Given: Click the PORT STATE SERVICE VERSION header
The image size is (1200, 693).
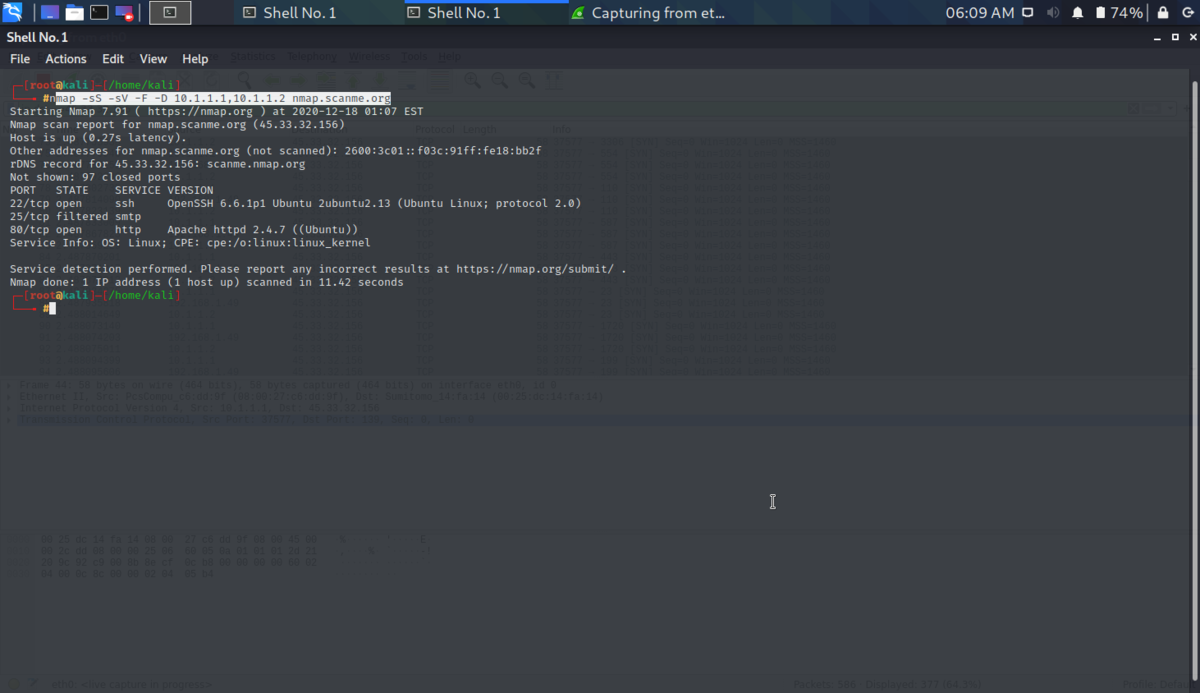Looking at the screenshot, I should [111, 190].
